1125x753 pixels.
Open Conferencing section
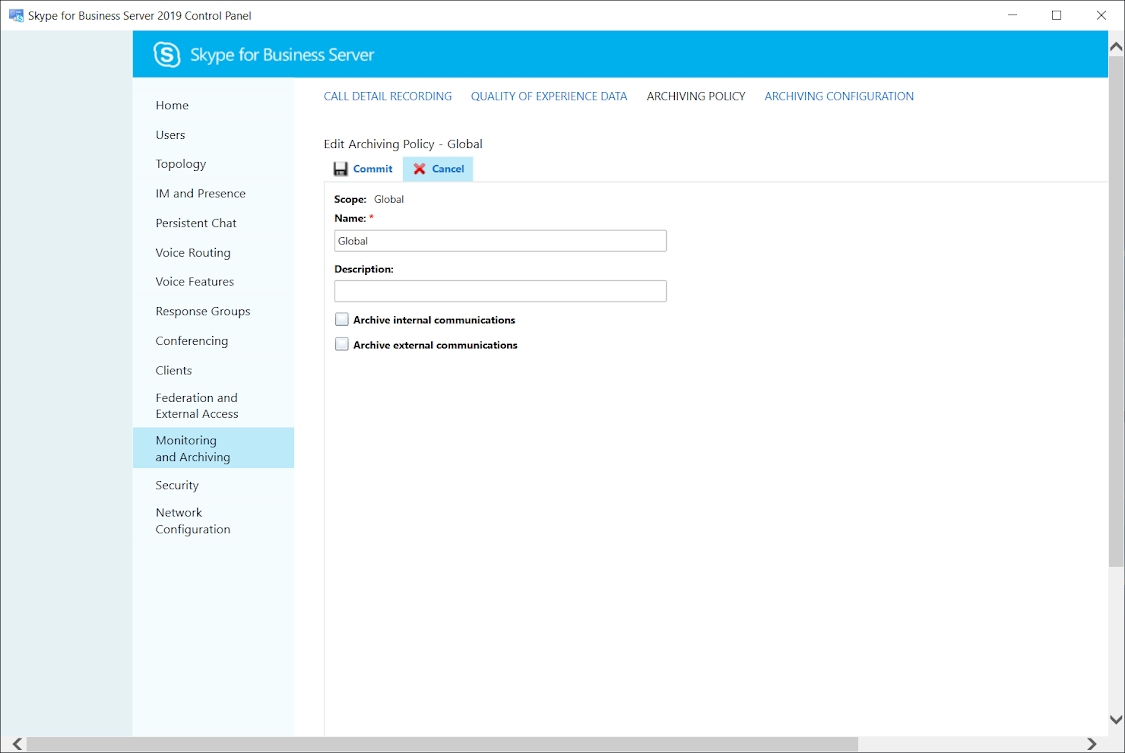point(192,341)
